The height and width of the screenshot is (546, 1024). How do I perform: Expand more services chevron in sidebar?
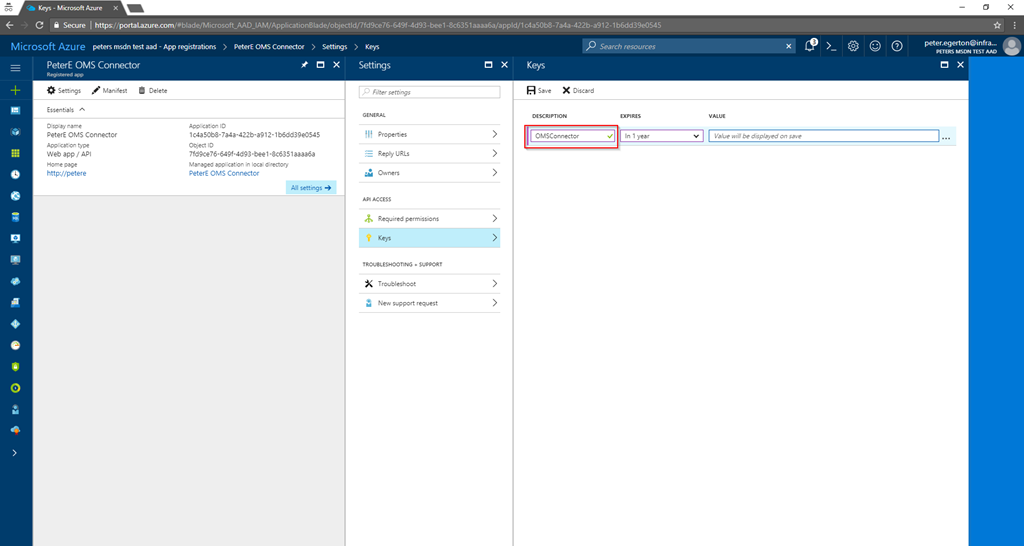point(15,453)
